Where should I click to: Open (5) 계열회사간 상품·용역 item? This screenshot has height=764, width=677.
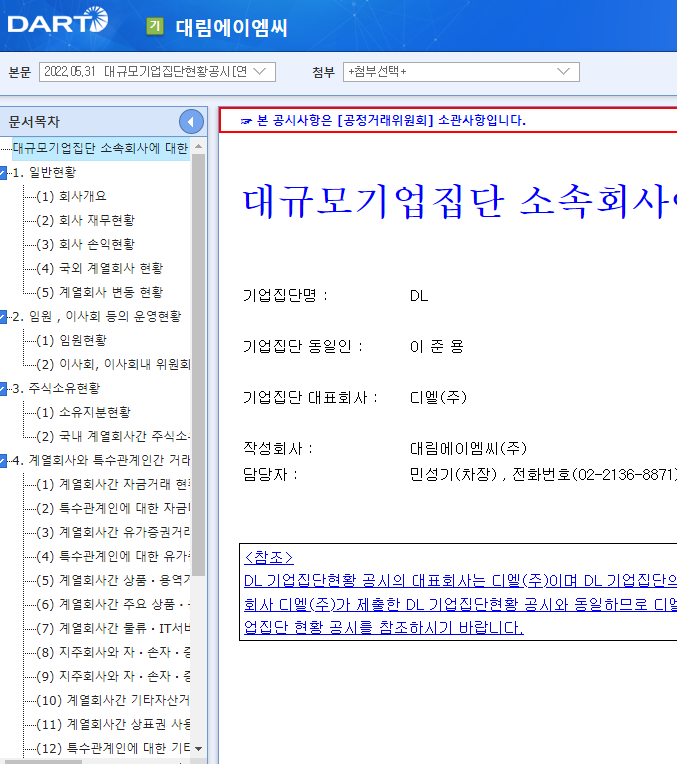[x=113, y=580]
